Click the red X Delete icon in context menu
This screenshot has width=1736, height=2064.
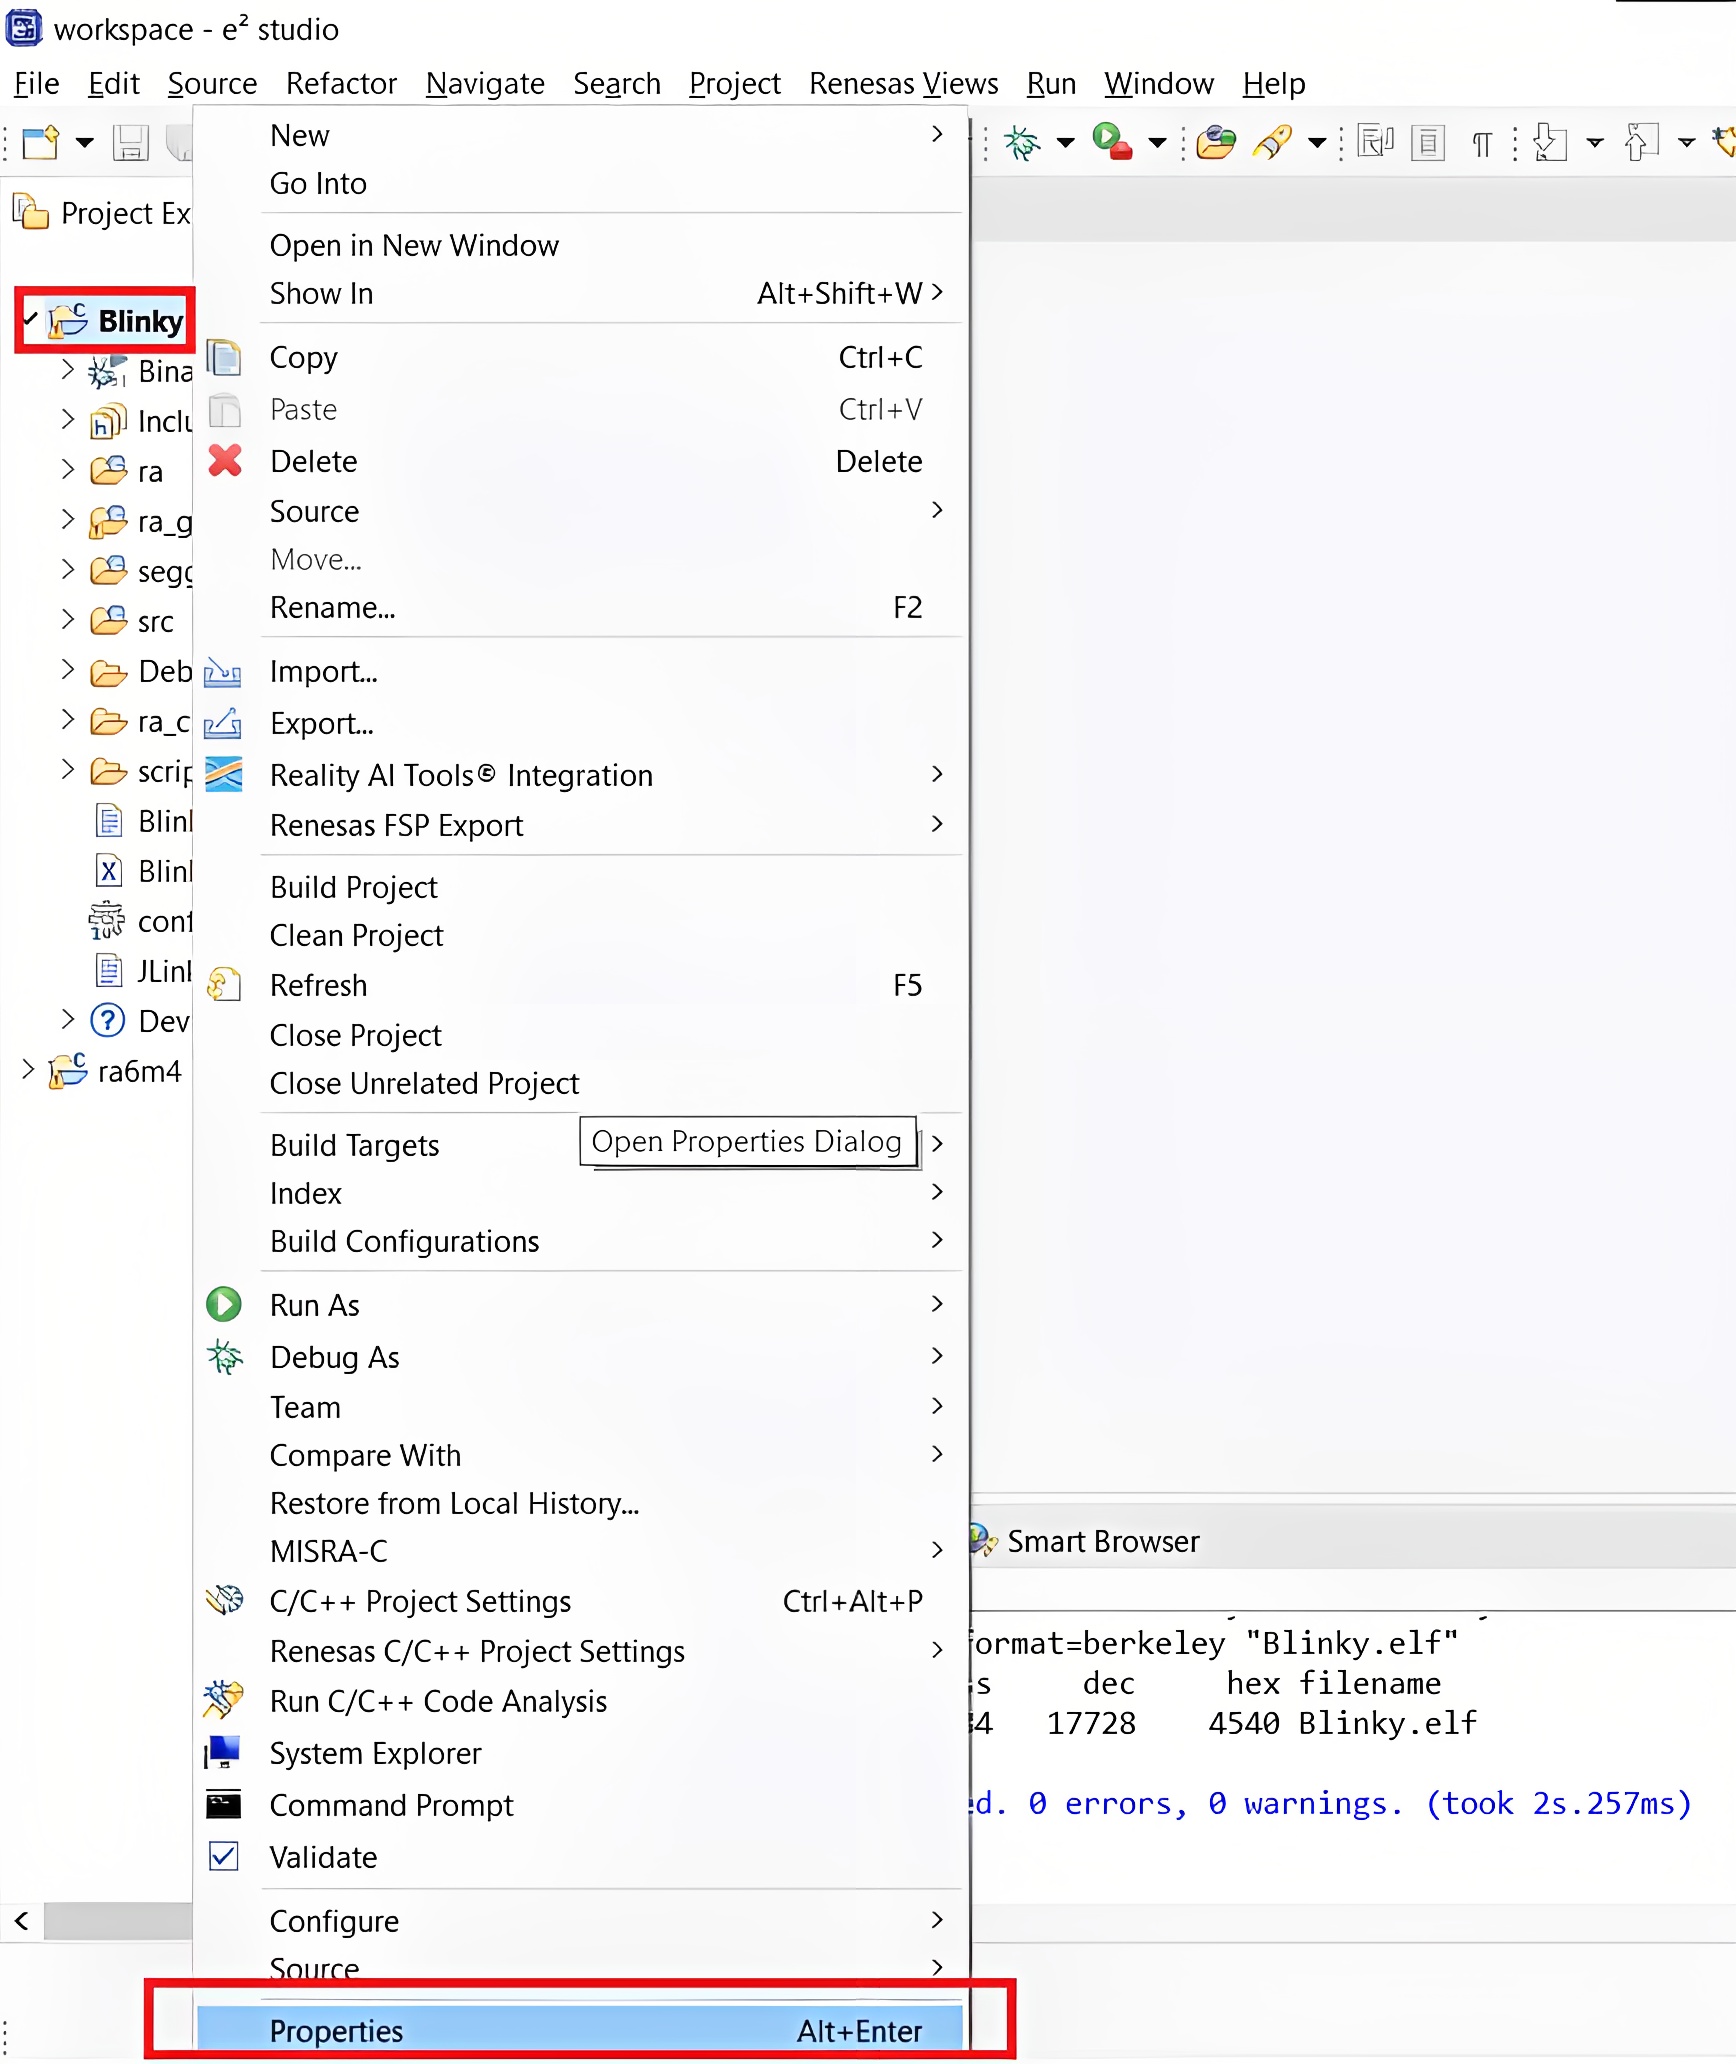point(224,461)
